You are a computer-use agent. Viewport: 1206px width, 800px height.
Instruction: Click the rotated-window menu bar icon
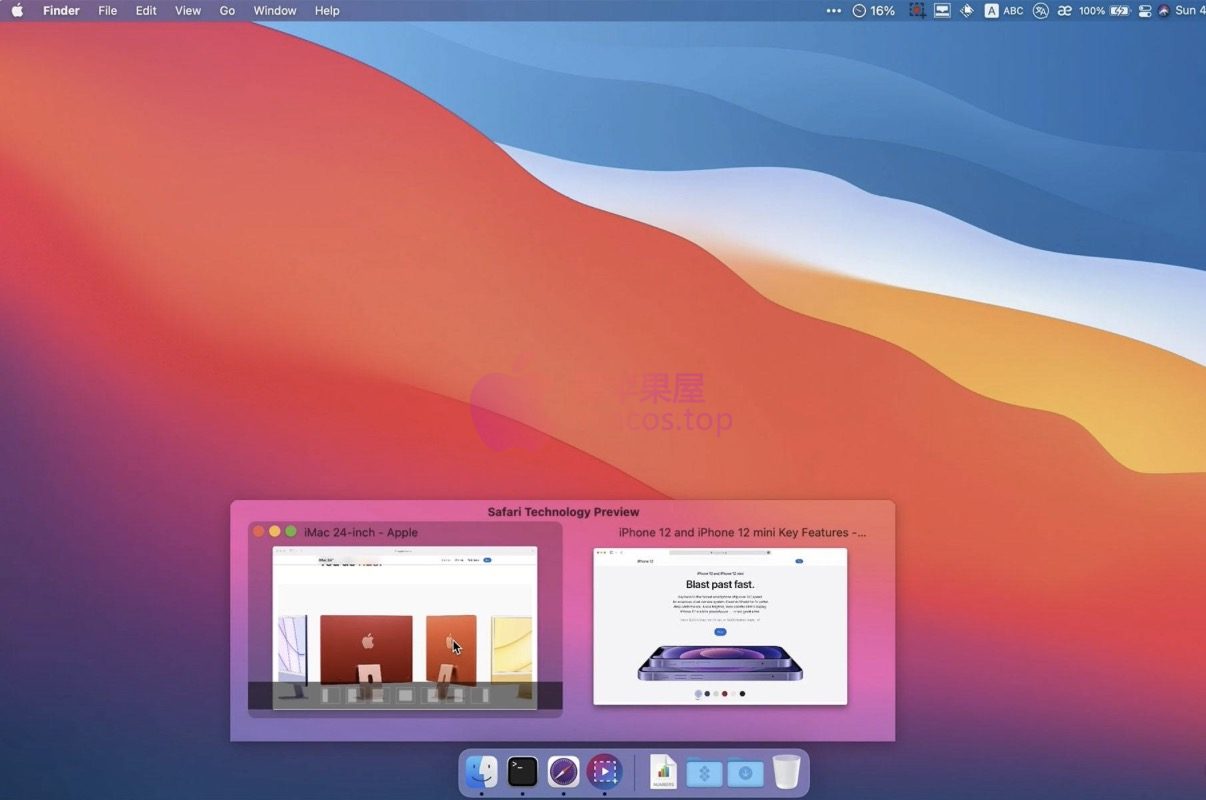[966, 10]
